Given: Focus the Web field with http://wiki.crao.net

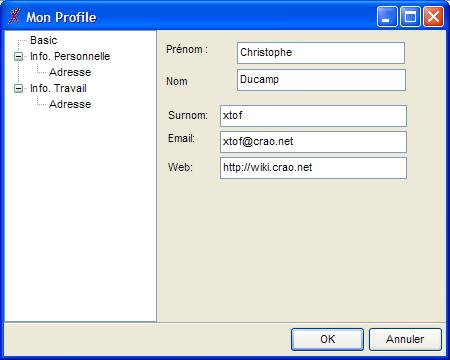Looking at the screenshot, I should pyautogui.click(x=313, y=168).
